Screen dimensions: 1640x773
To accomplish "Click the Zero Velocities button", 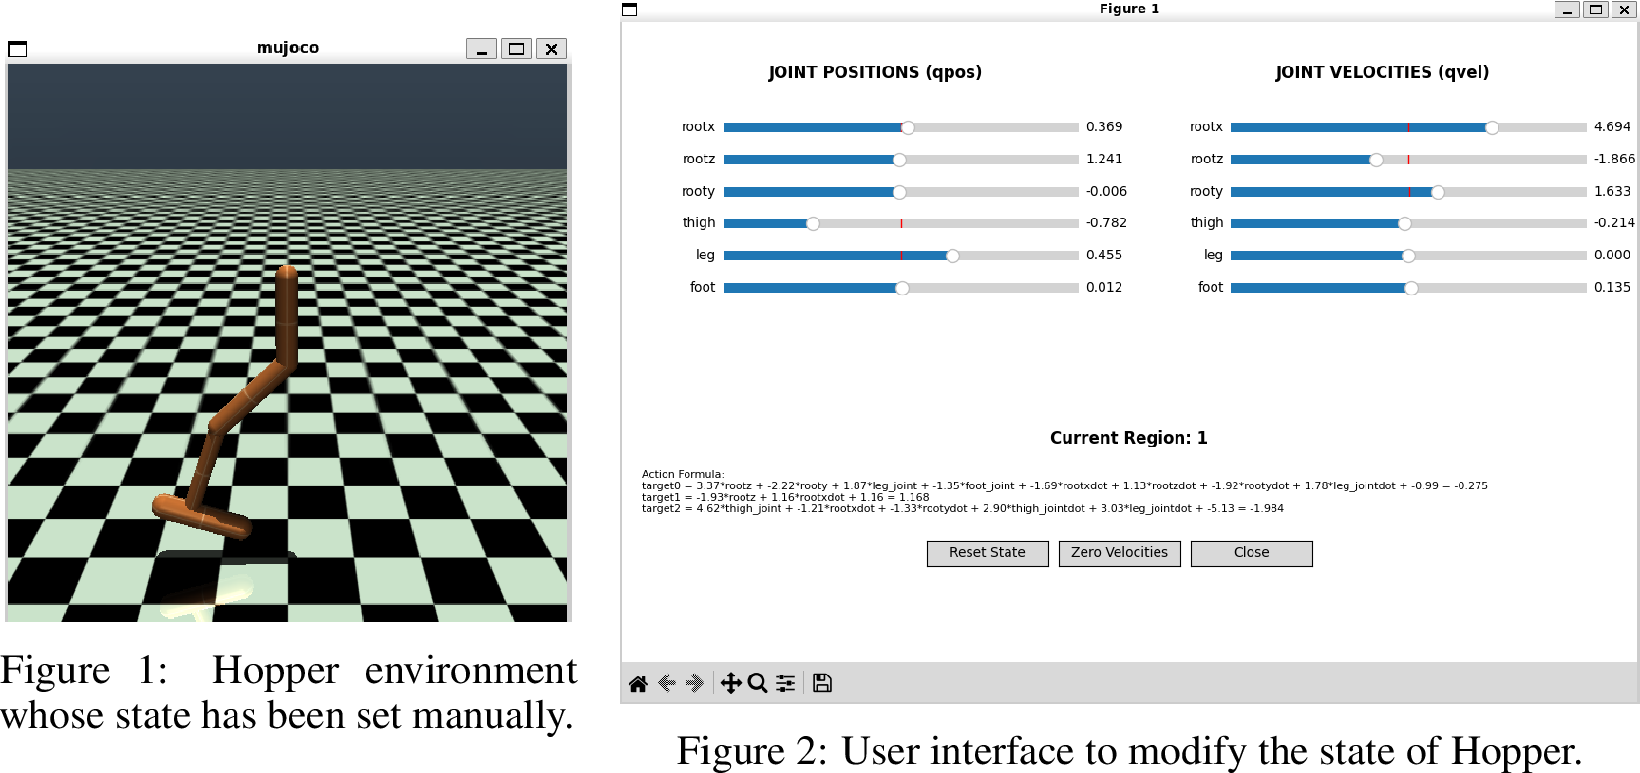I will tap(1119, 553).
